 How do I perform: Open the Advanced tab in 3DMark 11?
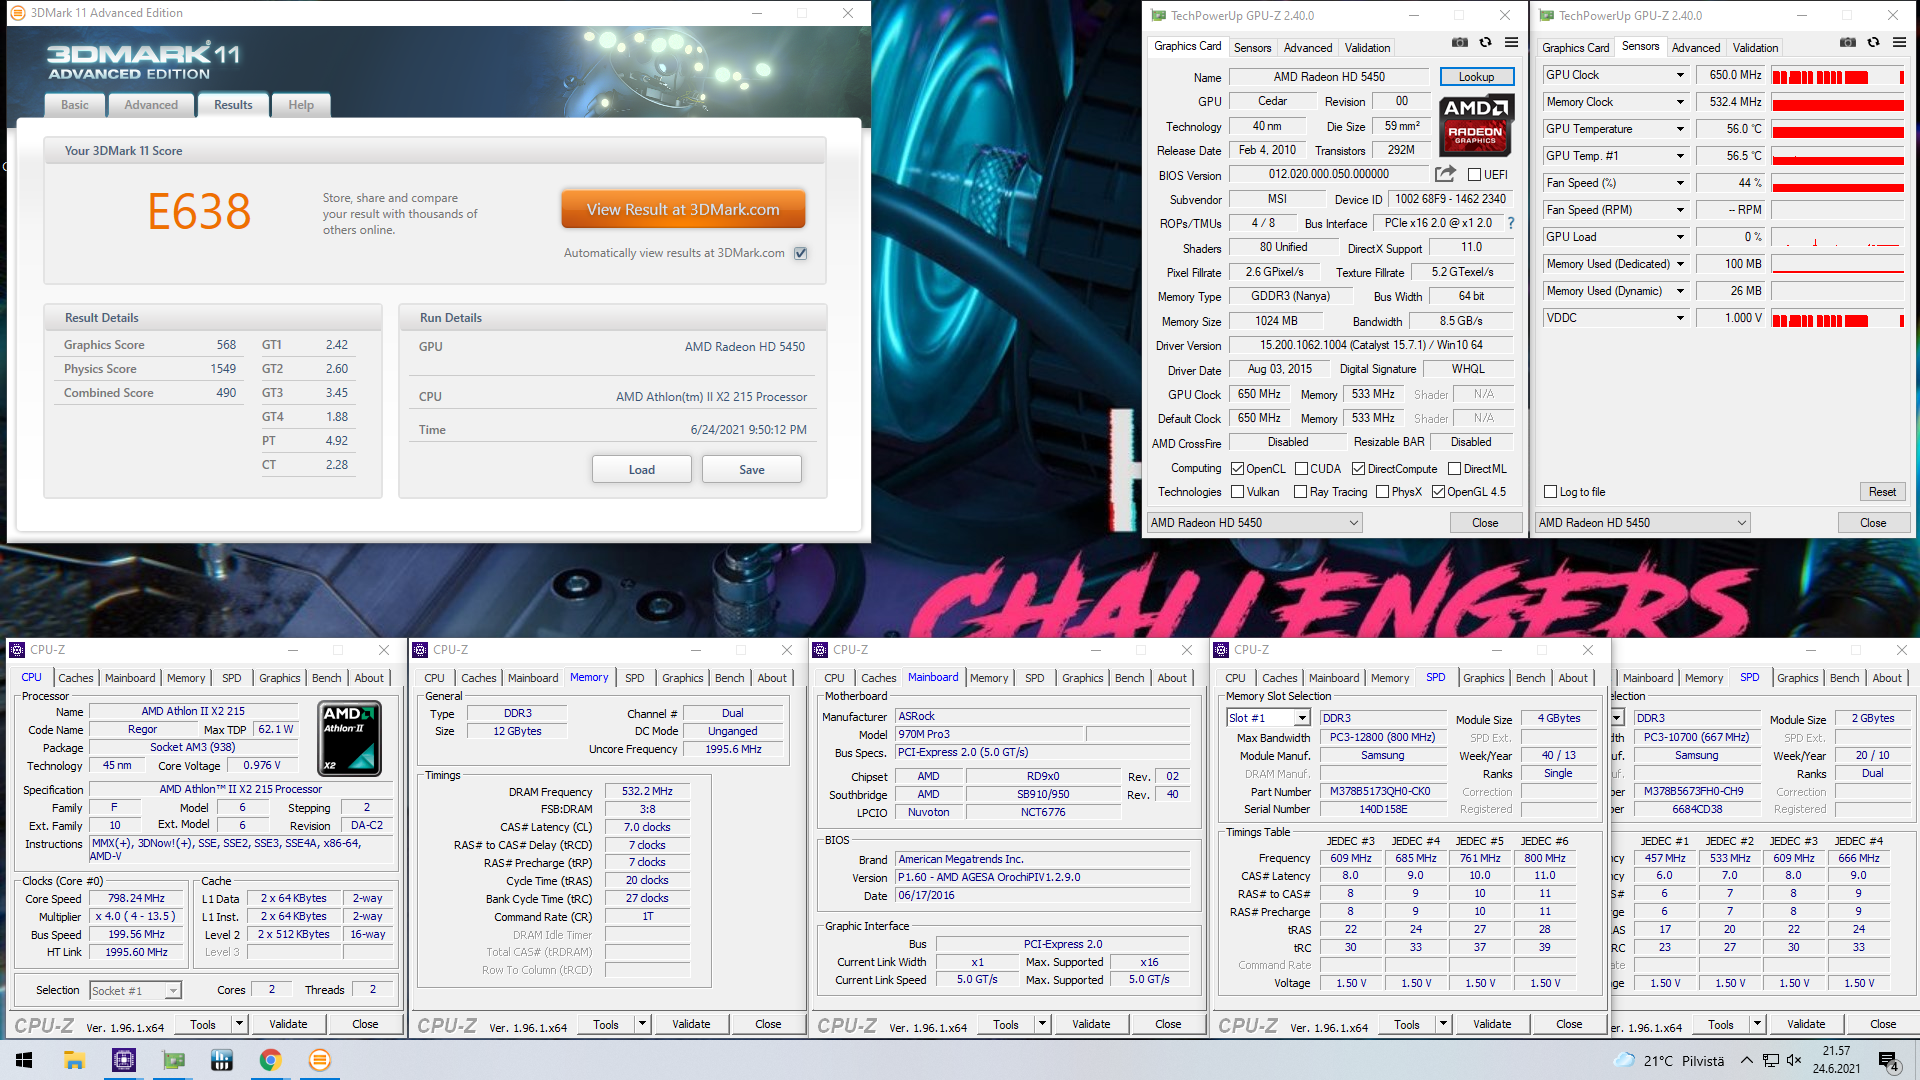(x=151, y=105)
